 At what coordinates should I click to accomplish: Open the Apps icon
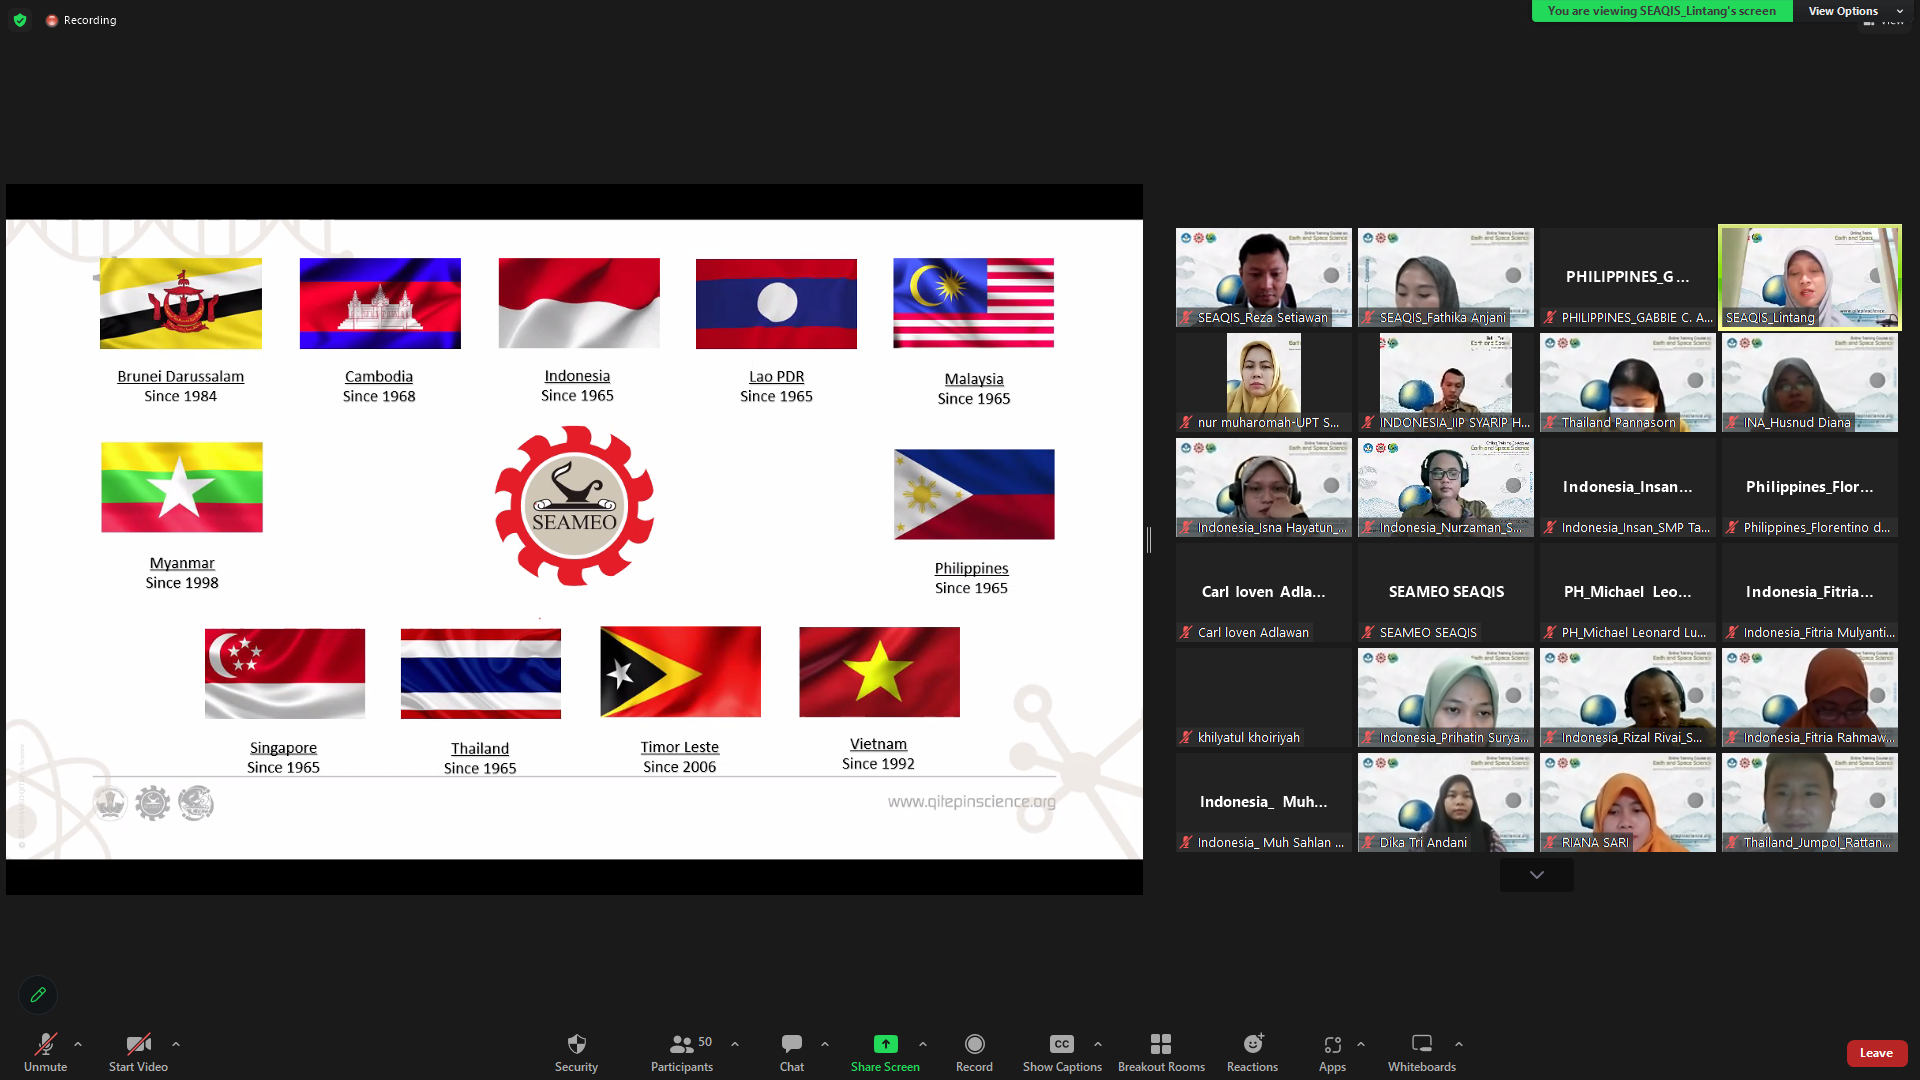click(x=1332, y=1045)
